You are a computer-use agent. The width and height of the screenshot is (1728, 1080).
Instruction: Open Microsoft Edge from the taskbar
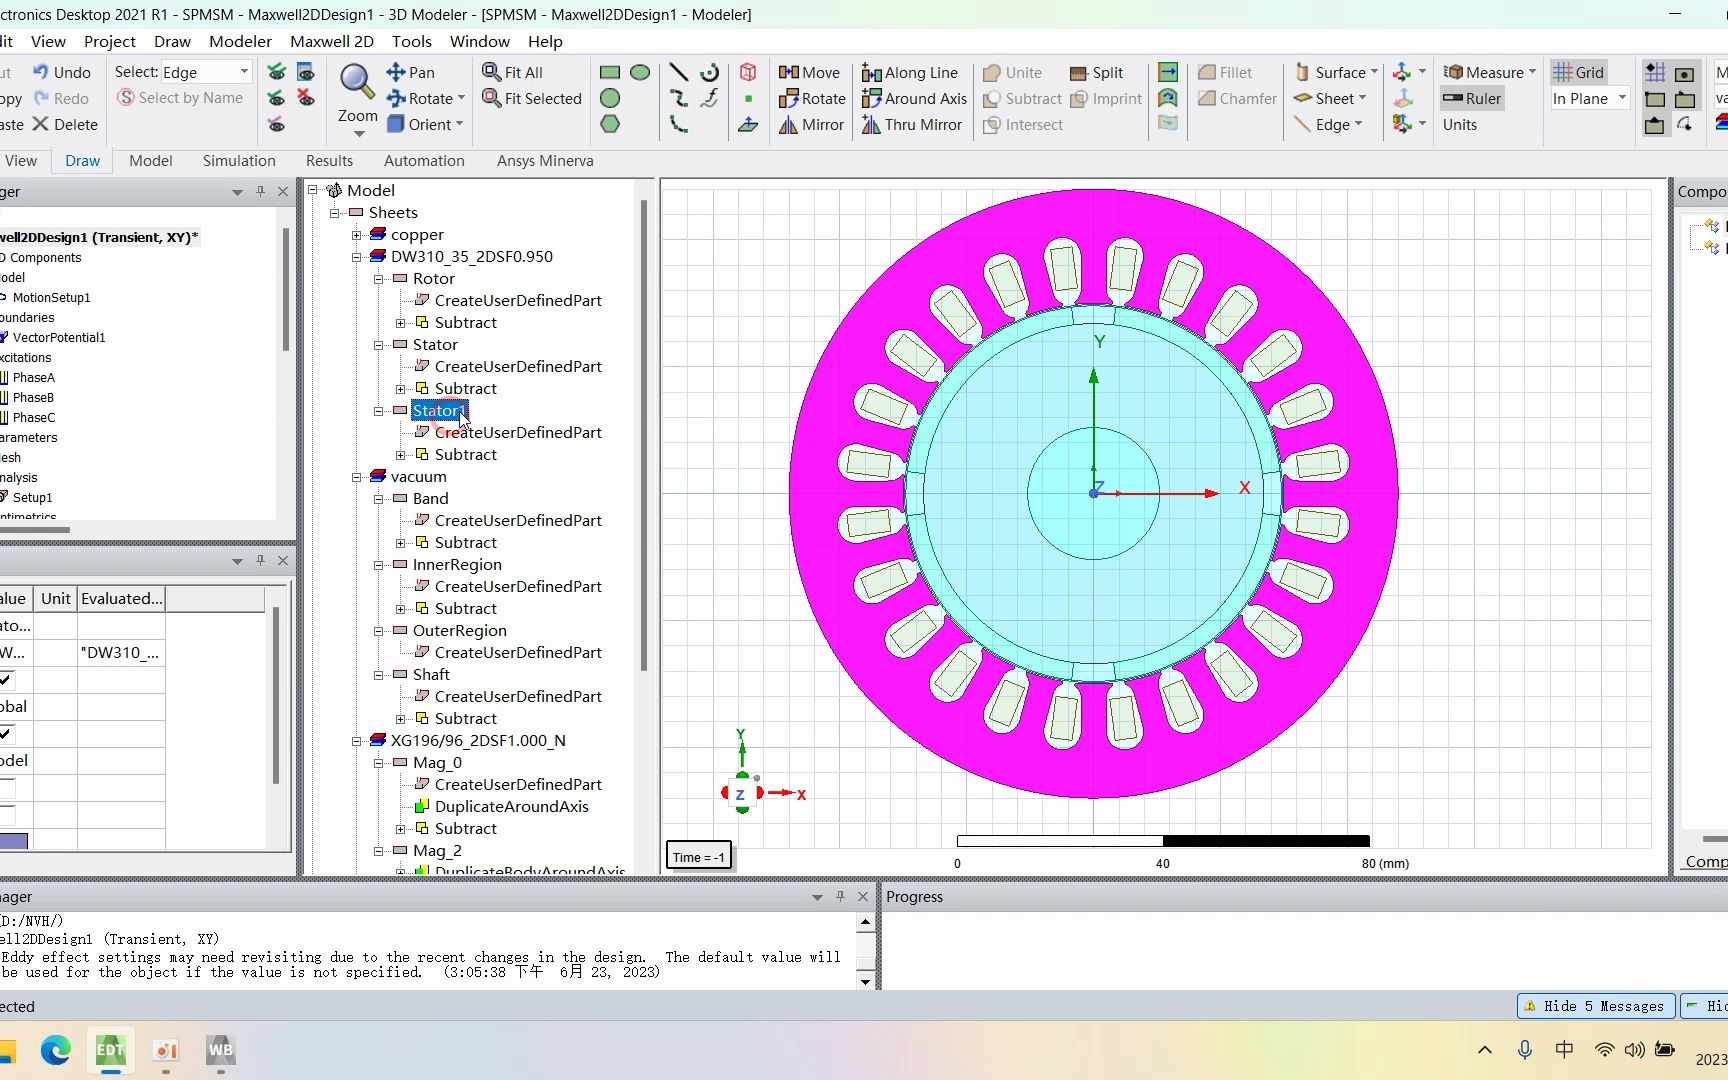point(55,1050)
